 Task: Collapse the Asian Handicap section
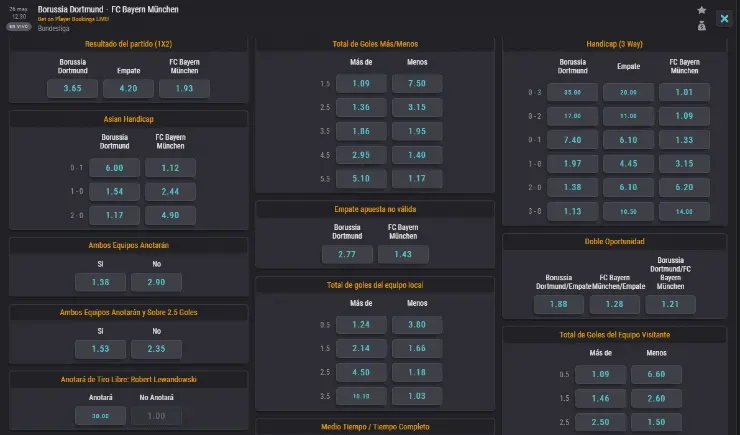(129, 119)
